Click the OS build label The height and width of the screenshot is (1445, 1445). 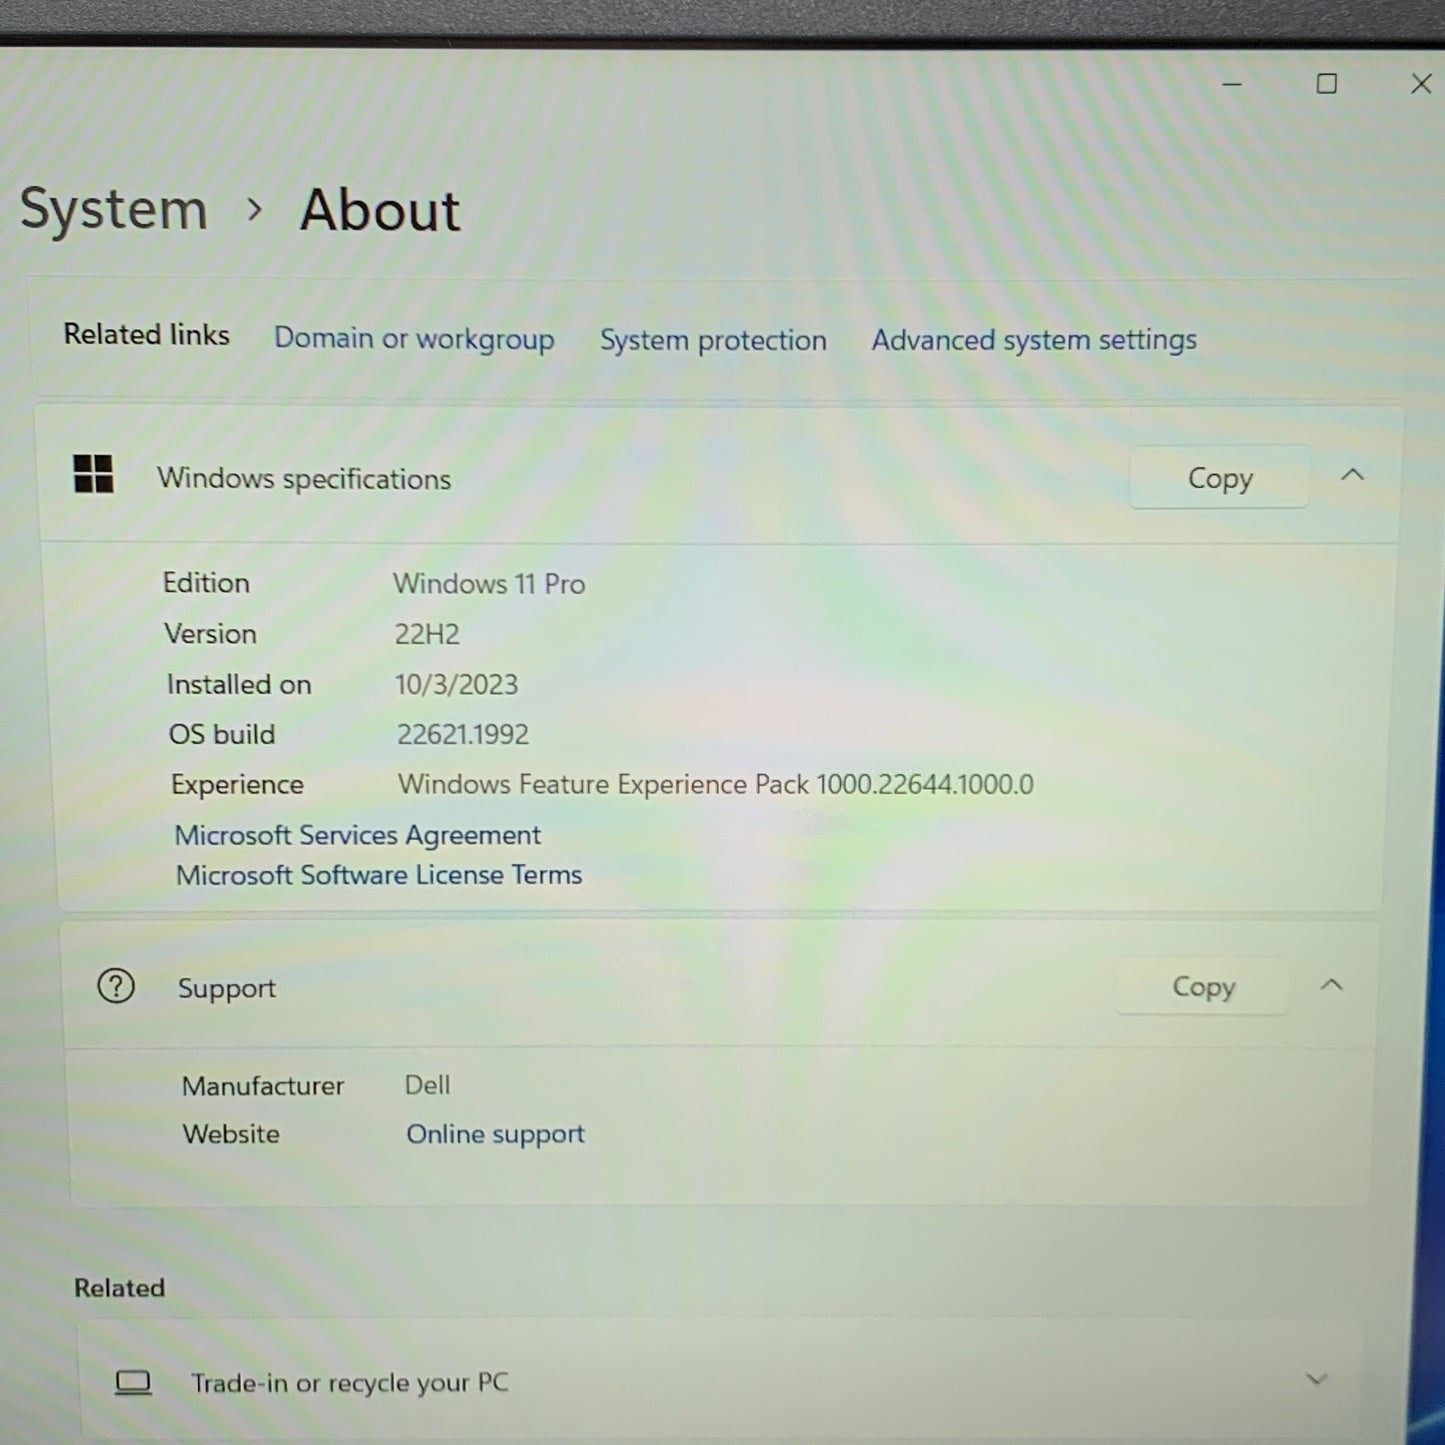(222, 735)
